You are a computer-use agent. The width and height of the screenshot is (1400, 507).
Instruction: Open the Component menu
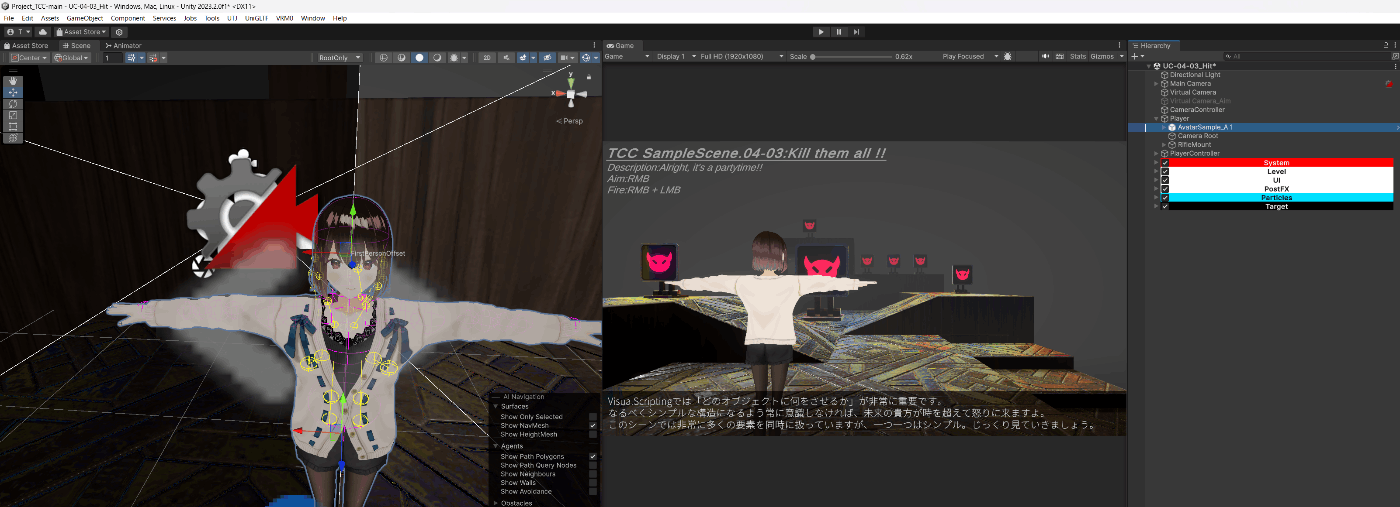coord(128,18)
